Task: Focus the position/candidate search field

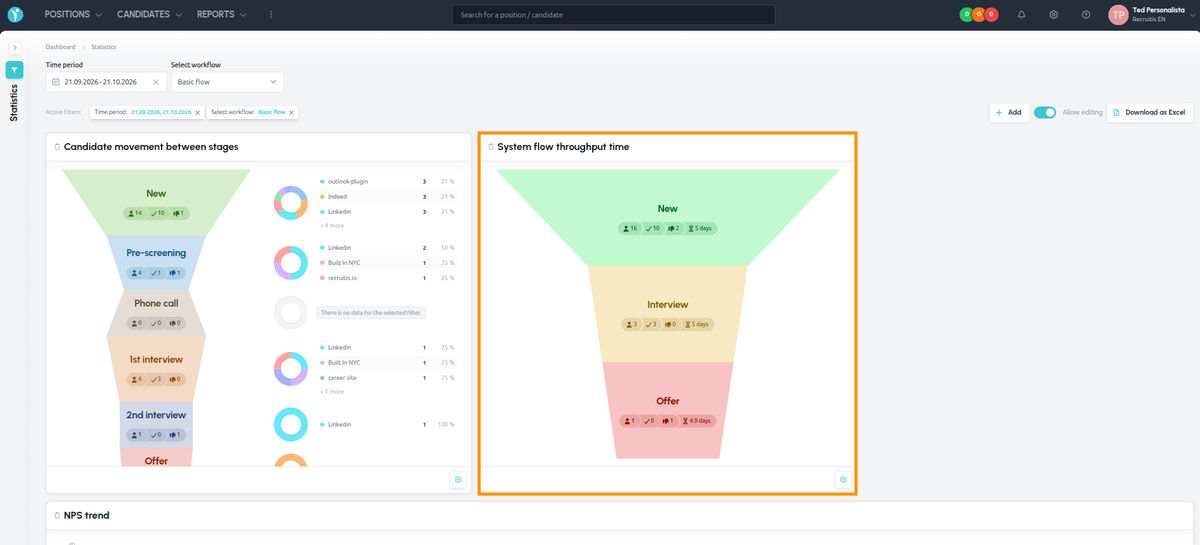Action: 613,15
